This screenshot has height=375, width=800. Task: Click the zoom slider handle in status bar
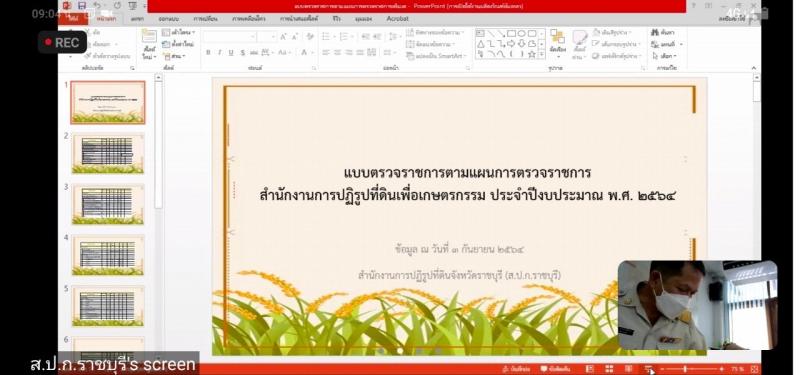click(685, 369)
